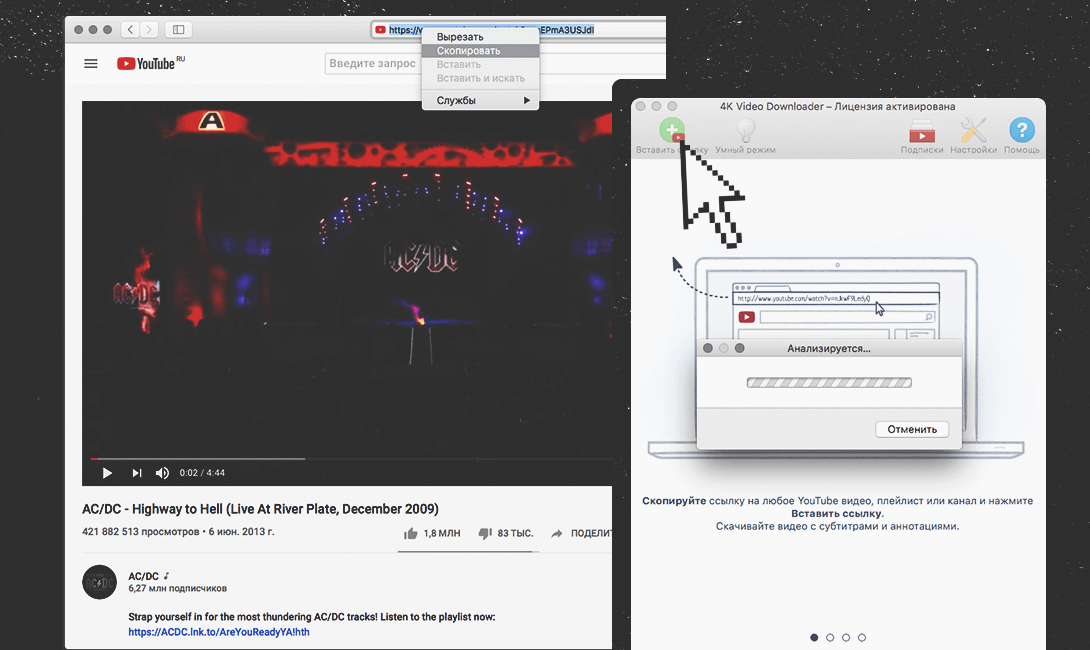Click the 6,27 млн подписчиков text
This screenshot has height=650, width=1090.
coord(177,588)
